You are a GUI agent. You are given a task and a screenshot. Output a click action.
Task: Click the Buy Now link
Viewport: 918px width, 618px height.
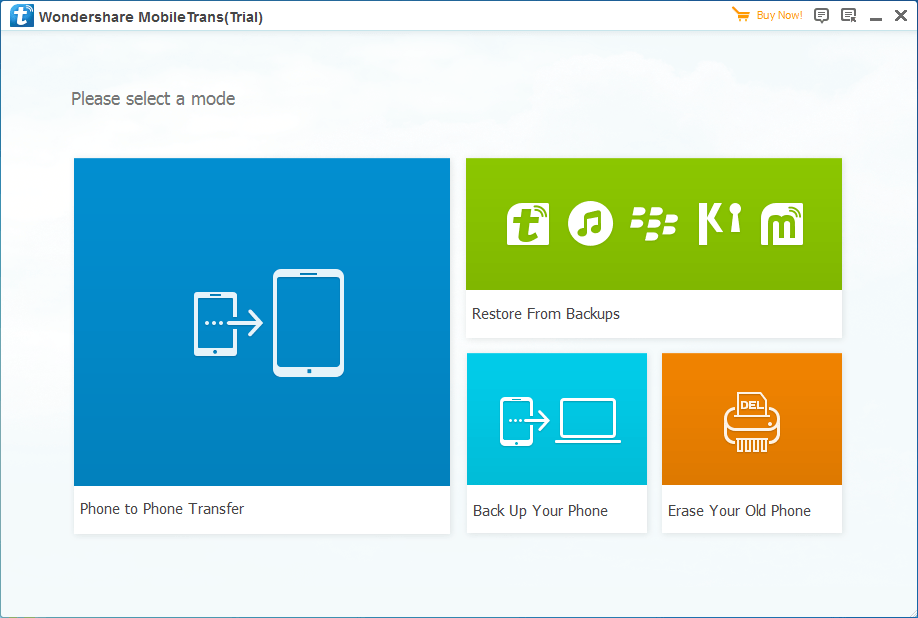(778, 15)
